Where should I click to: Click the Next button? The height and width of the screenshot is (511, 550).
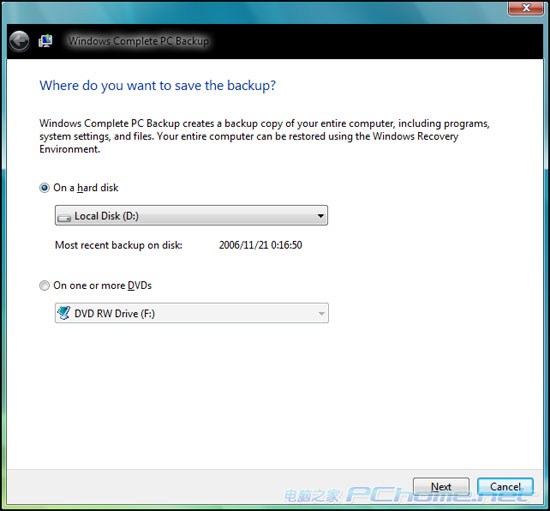[x=441, y=487]
